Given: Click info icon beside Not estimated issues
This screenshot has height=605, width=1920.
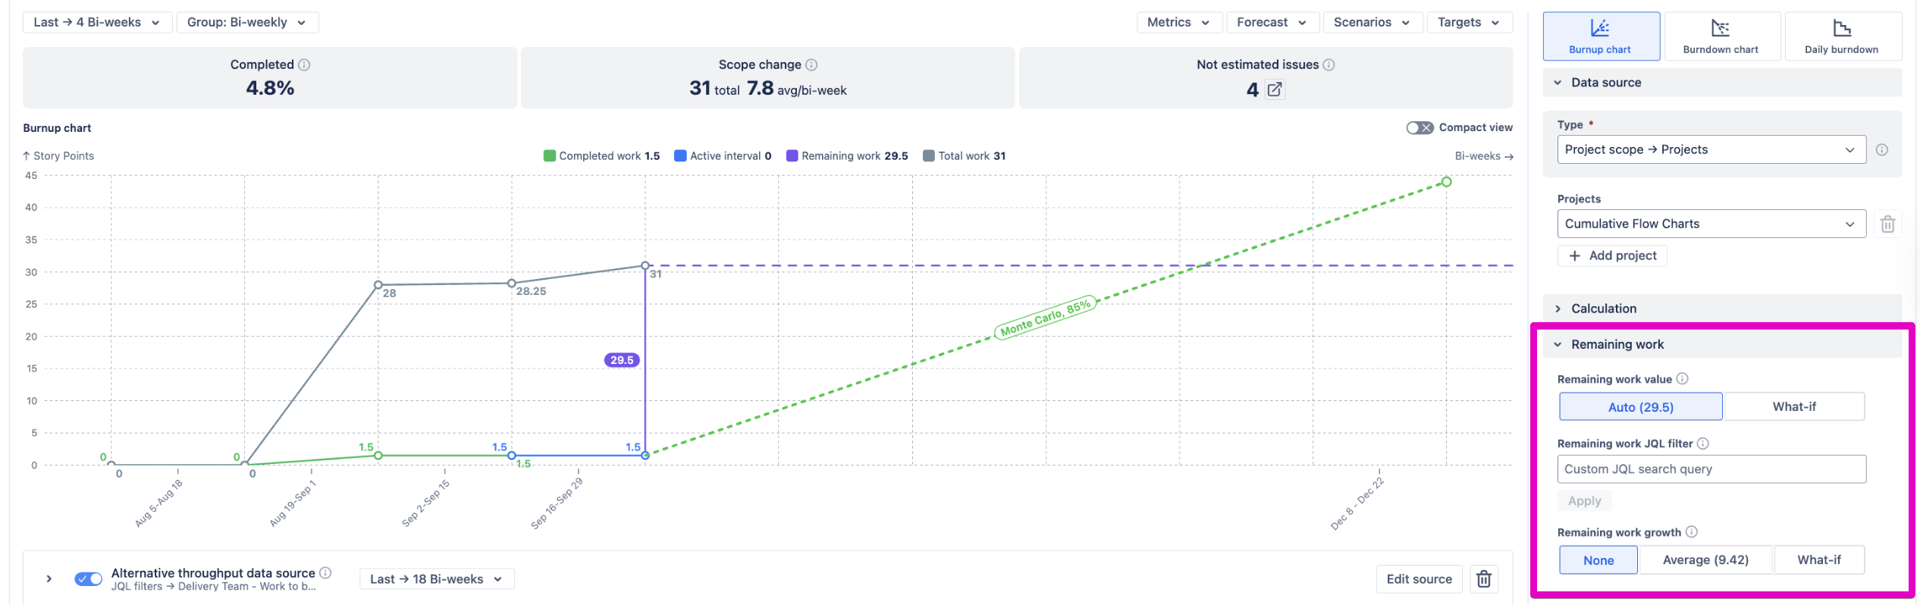Looking at the screenshot, I should 1329,65.
